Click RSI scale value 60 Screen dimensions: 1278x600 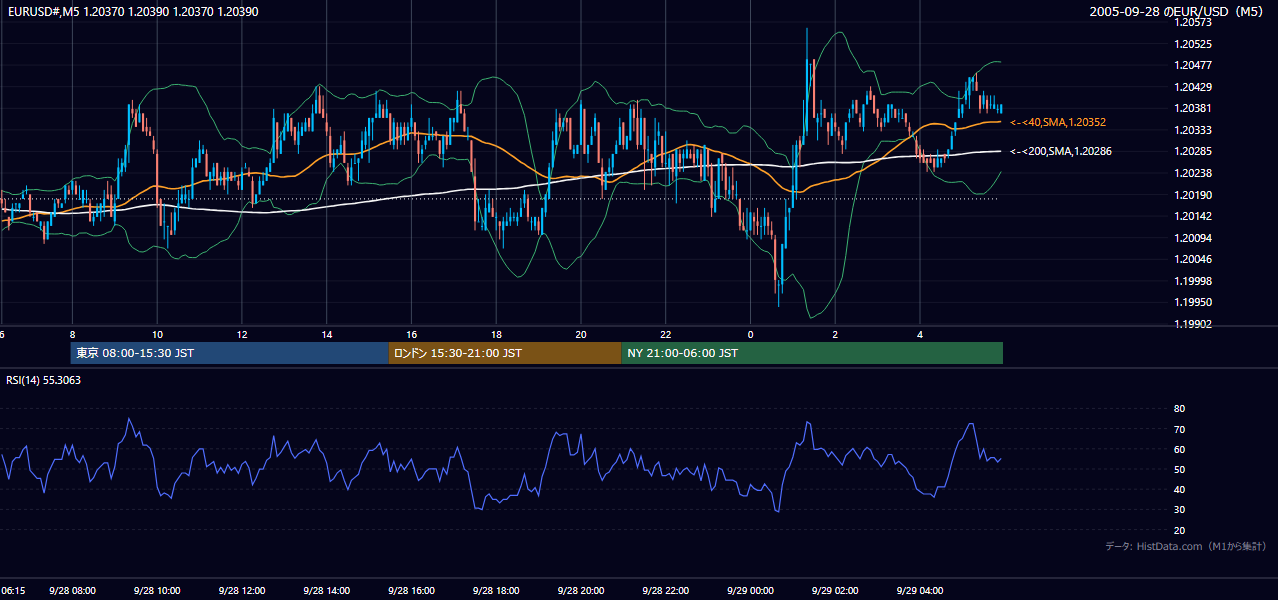(x=1180, y=449)
